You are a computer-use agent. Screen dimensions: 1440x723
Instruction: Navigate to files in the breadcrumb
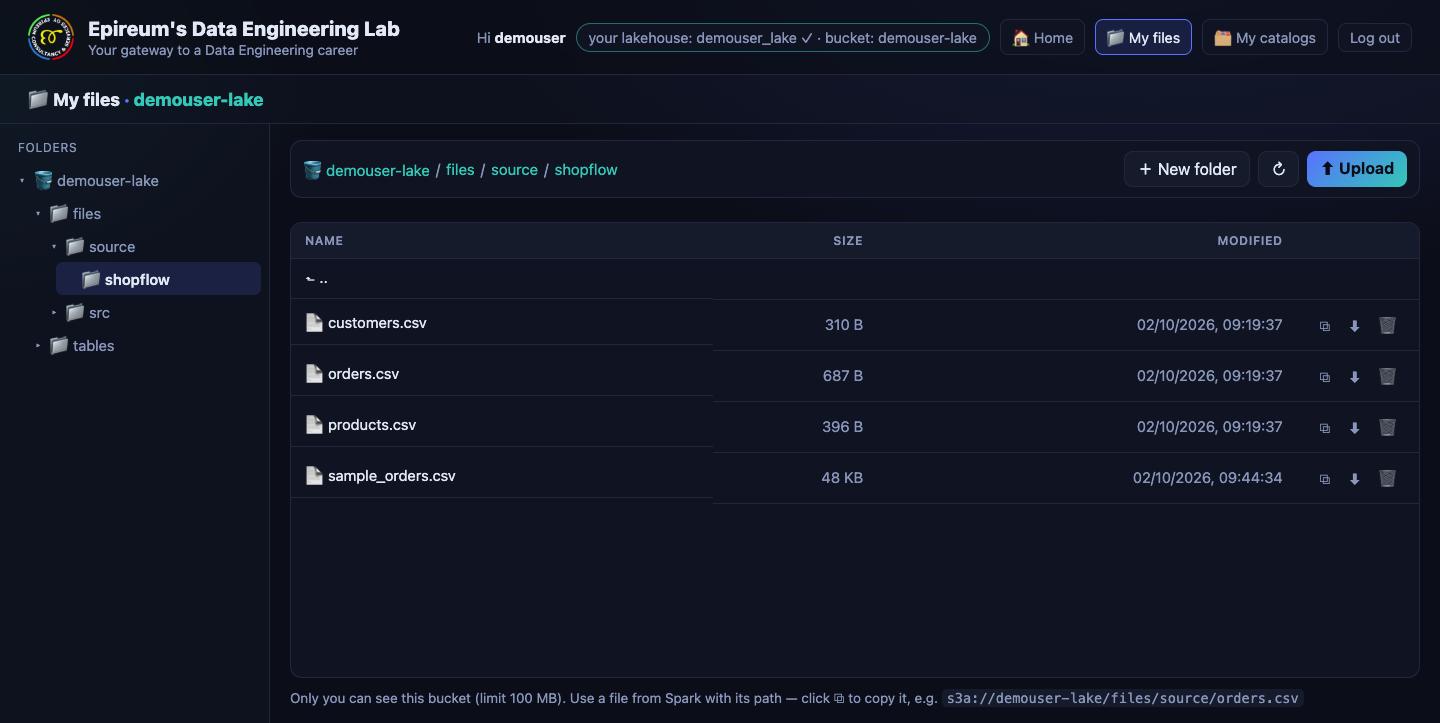460,170
